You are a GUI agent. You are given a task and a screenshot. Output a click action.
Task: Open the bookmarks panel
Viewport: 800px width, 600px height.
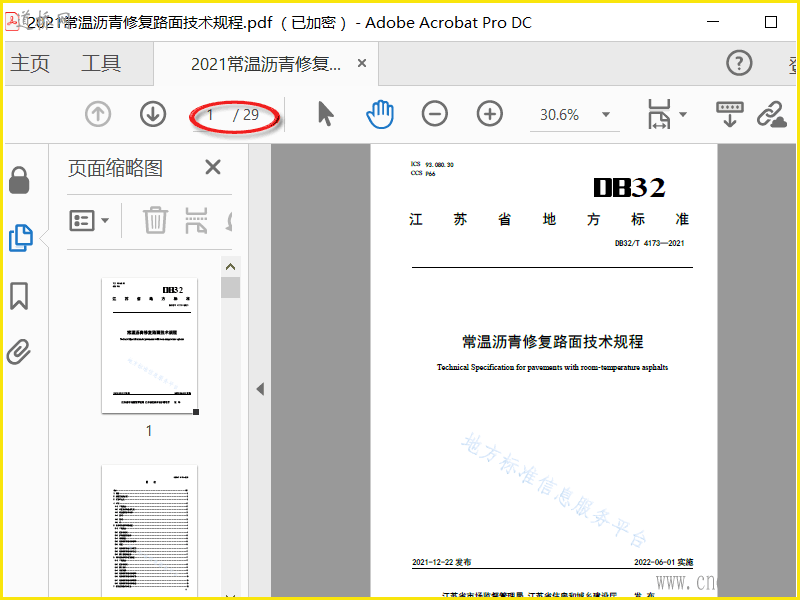(19, 296)
